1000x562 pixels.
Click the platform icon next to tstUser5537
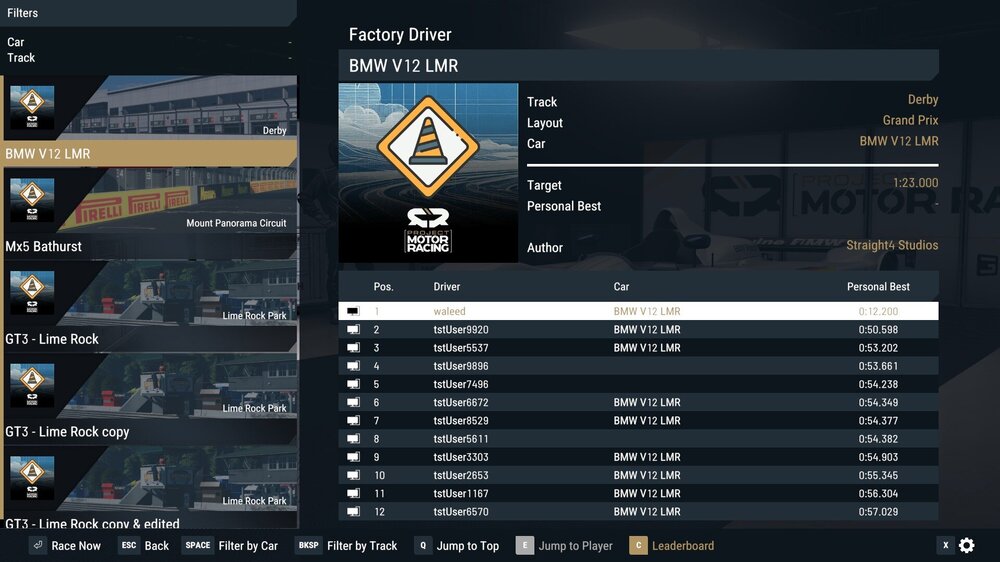(353, 348)
